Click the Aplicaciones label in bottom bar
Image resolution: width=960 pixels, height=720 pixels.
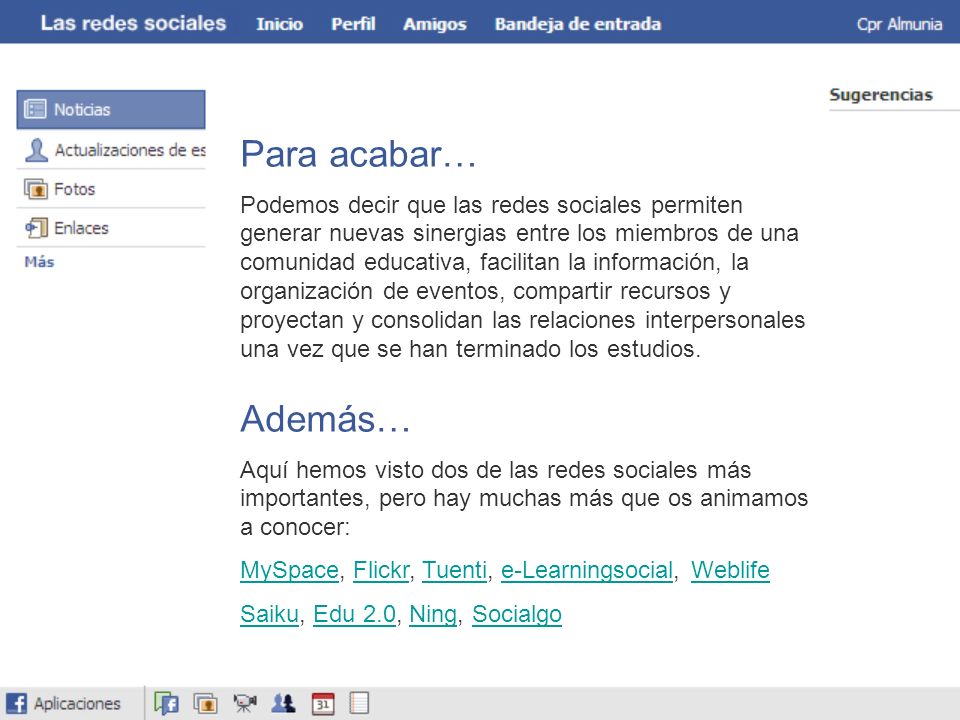tap(77, 703)
